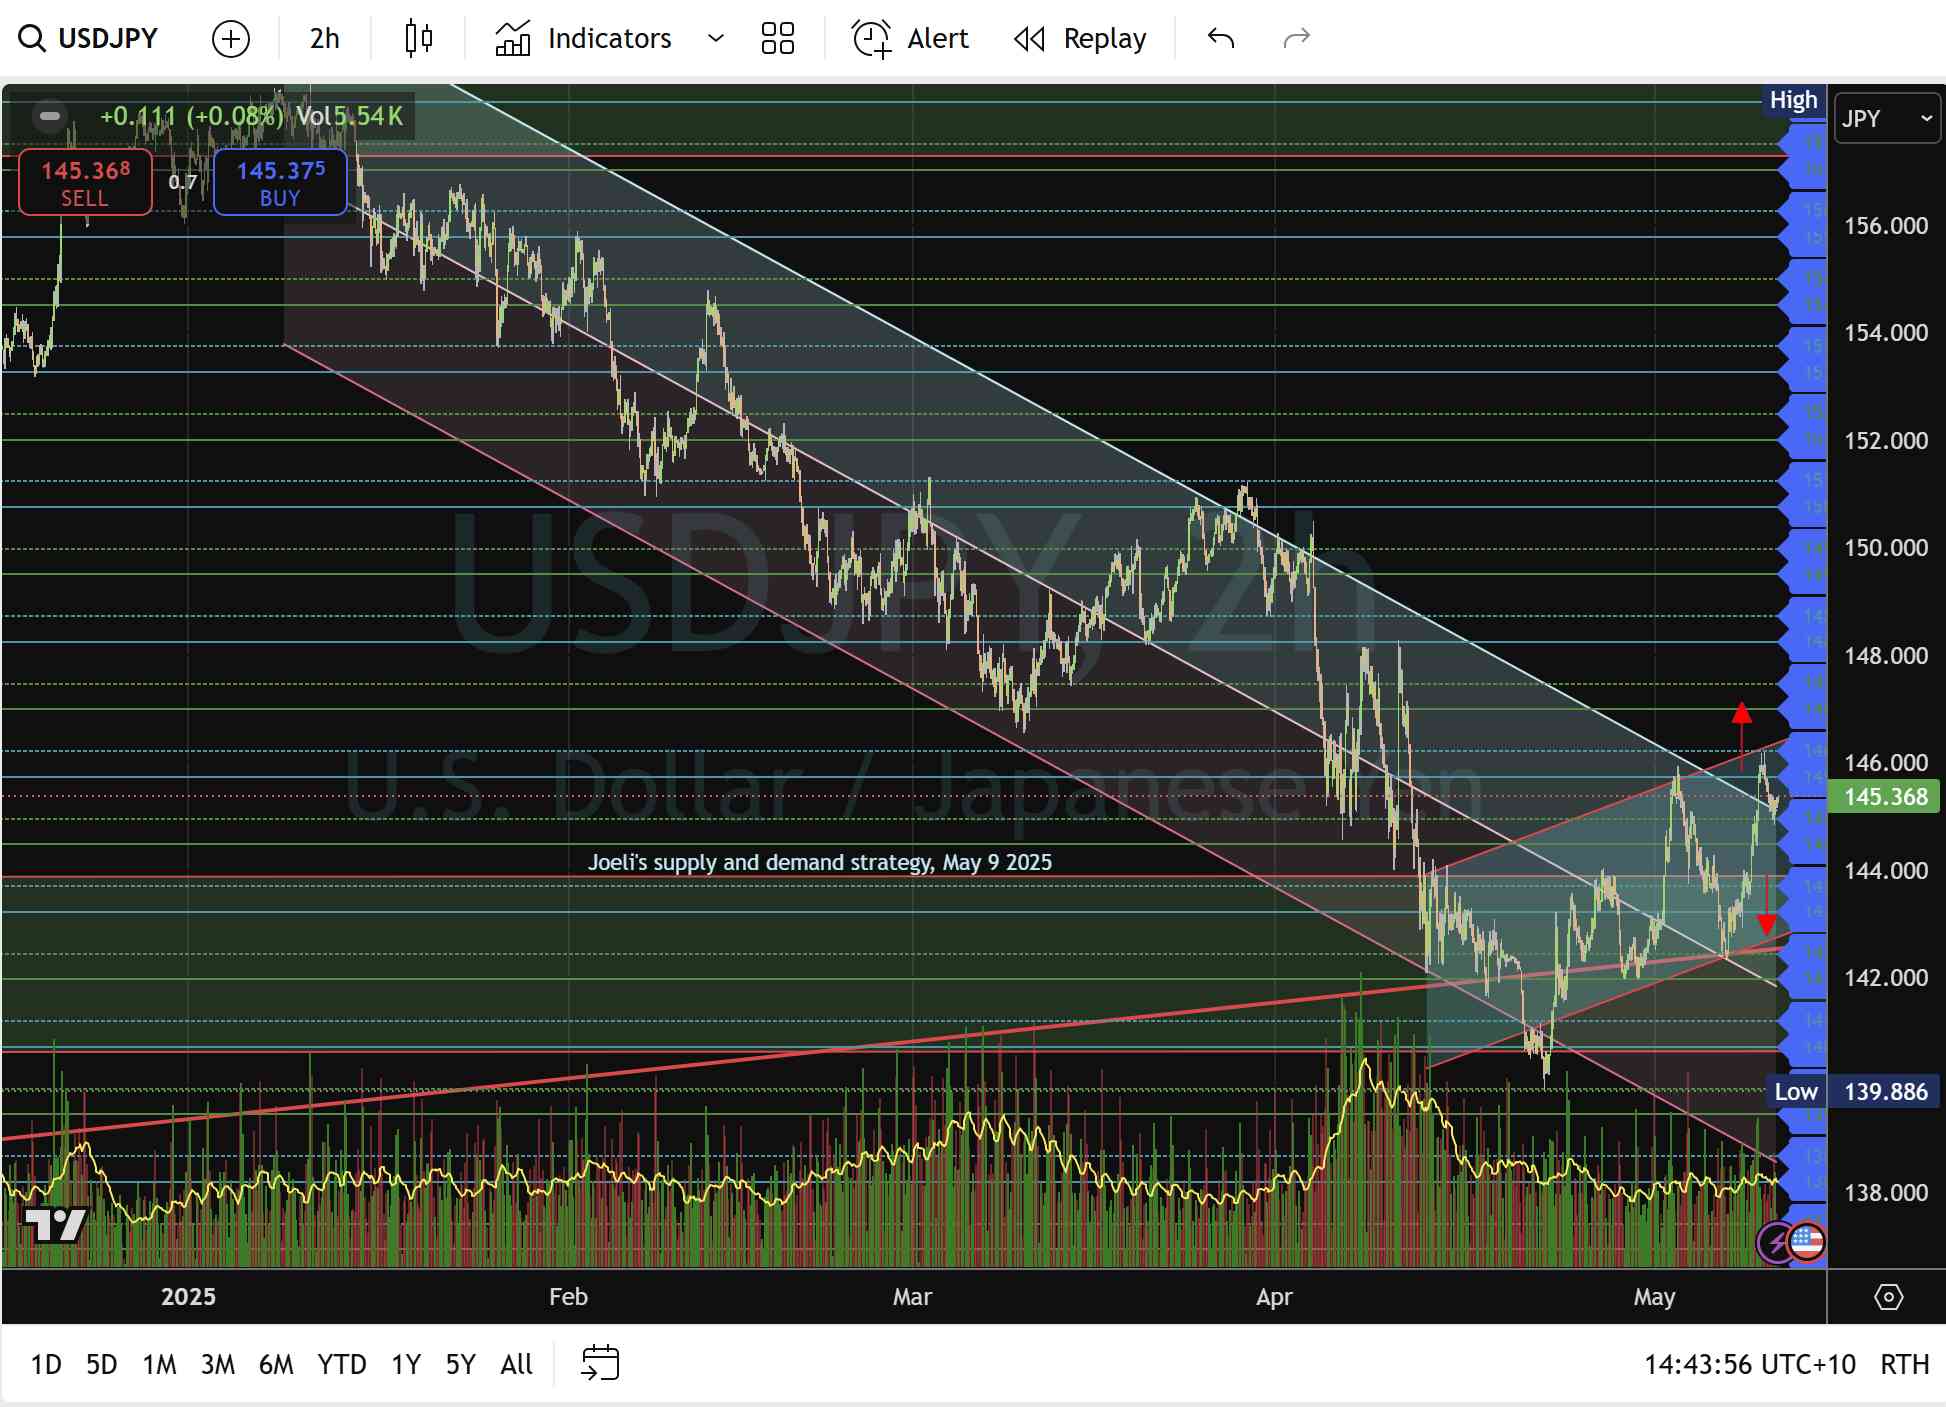The height and width of the screenshot is (1407, 1946).
Task: Open chart settings hexagon icon
Action: pos(1888,1297)
